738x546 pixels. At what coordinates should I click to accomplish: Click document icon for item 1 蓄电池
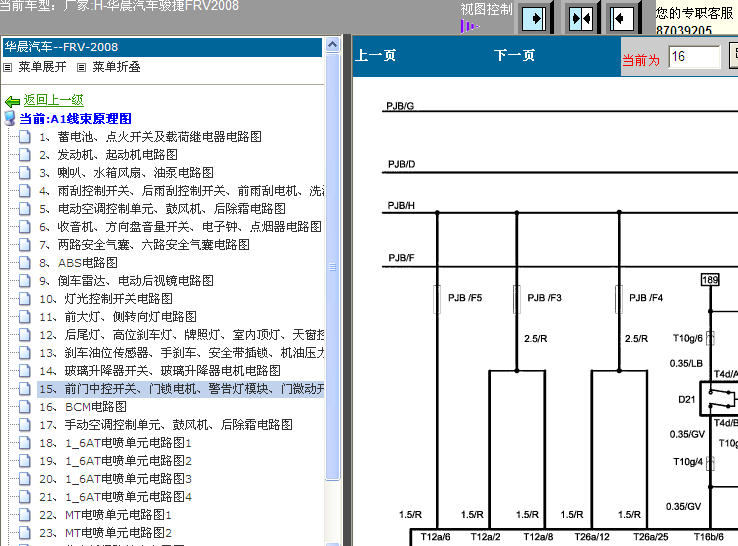pos(24,137)
